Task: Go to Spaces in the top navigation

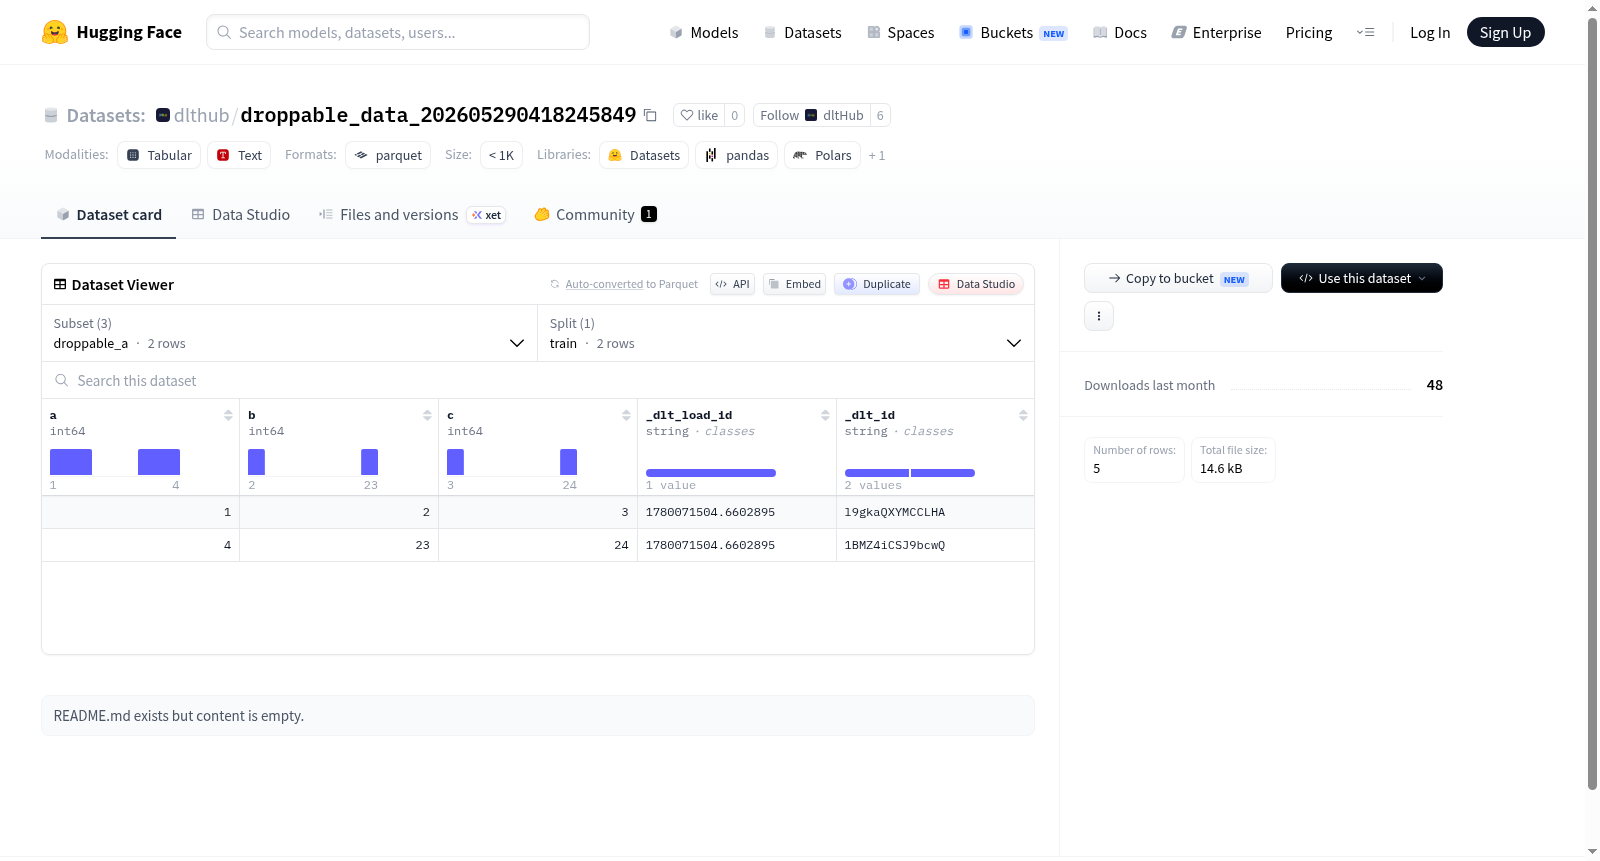Action: click(900, 32)
